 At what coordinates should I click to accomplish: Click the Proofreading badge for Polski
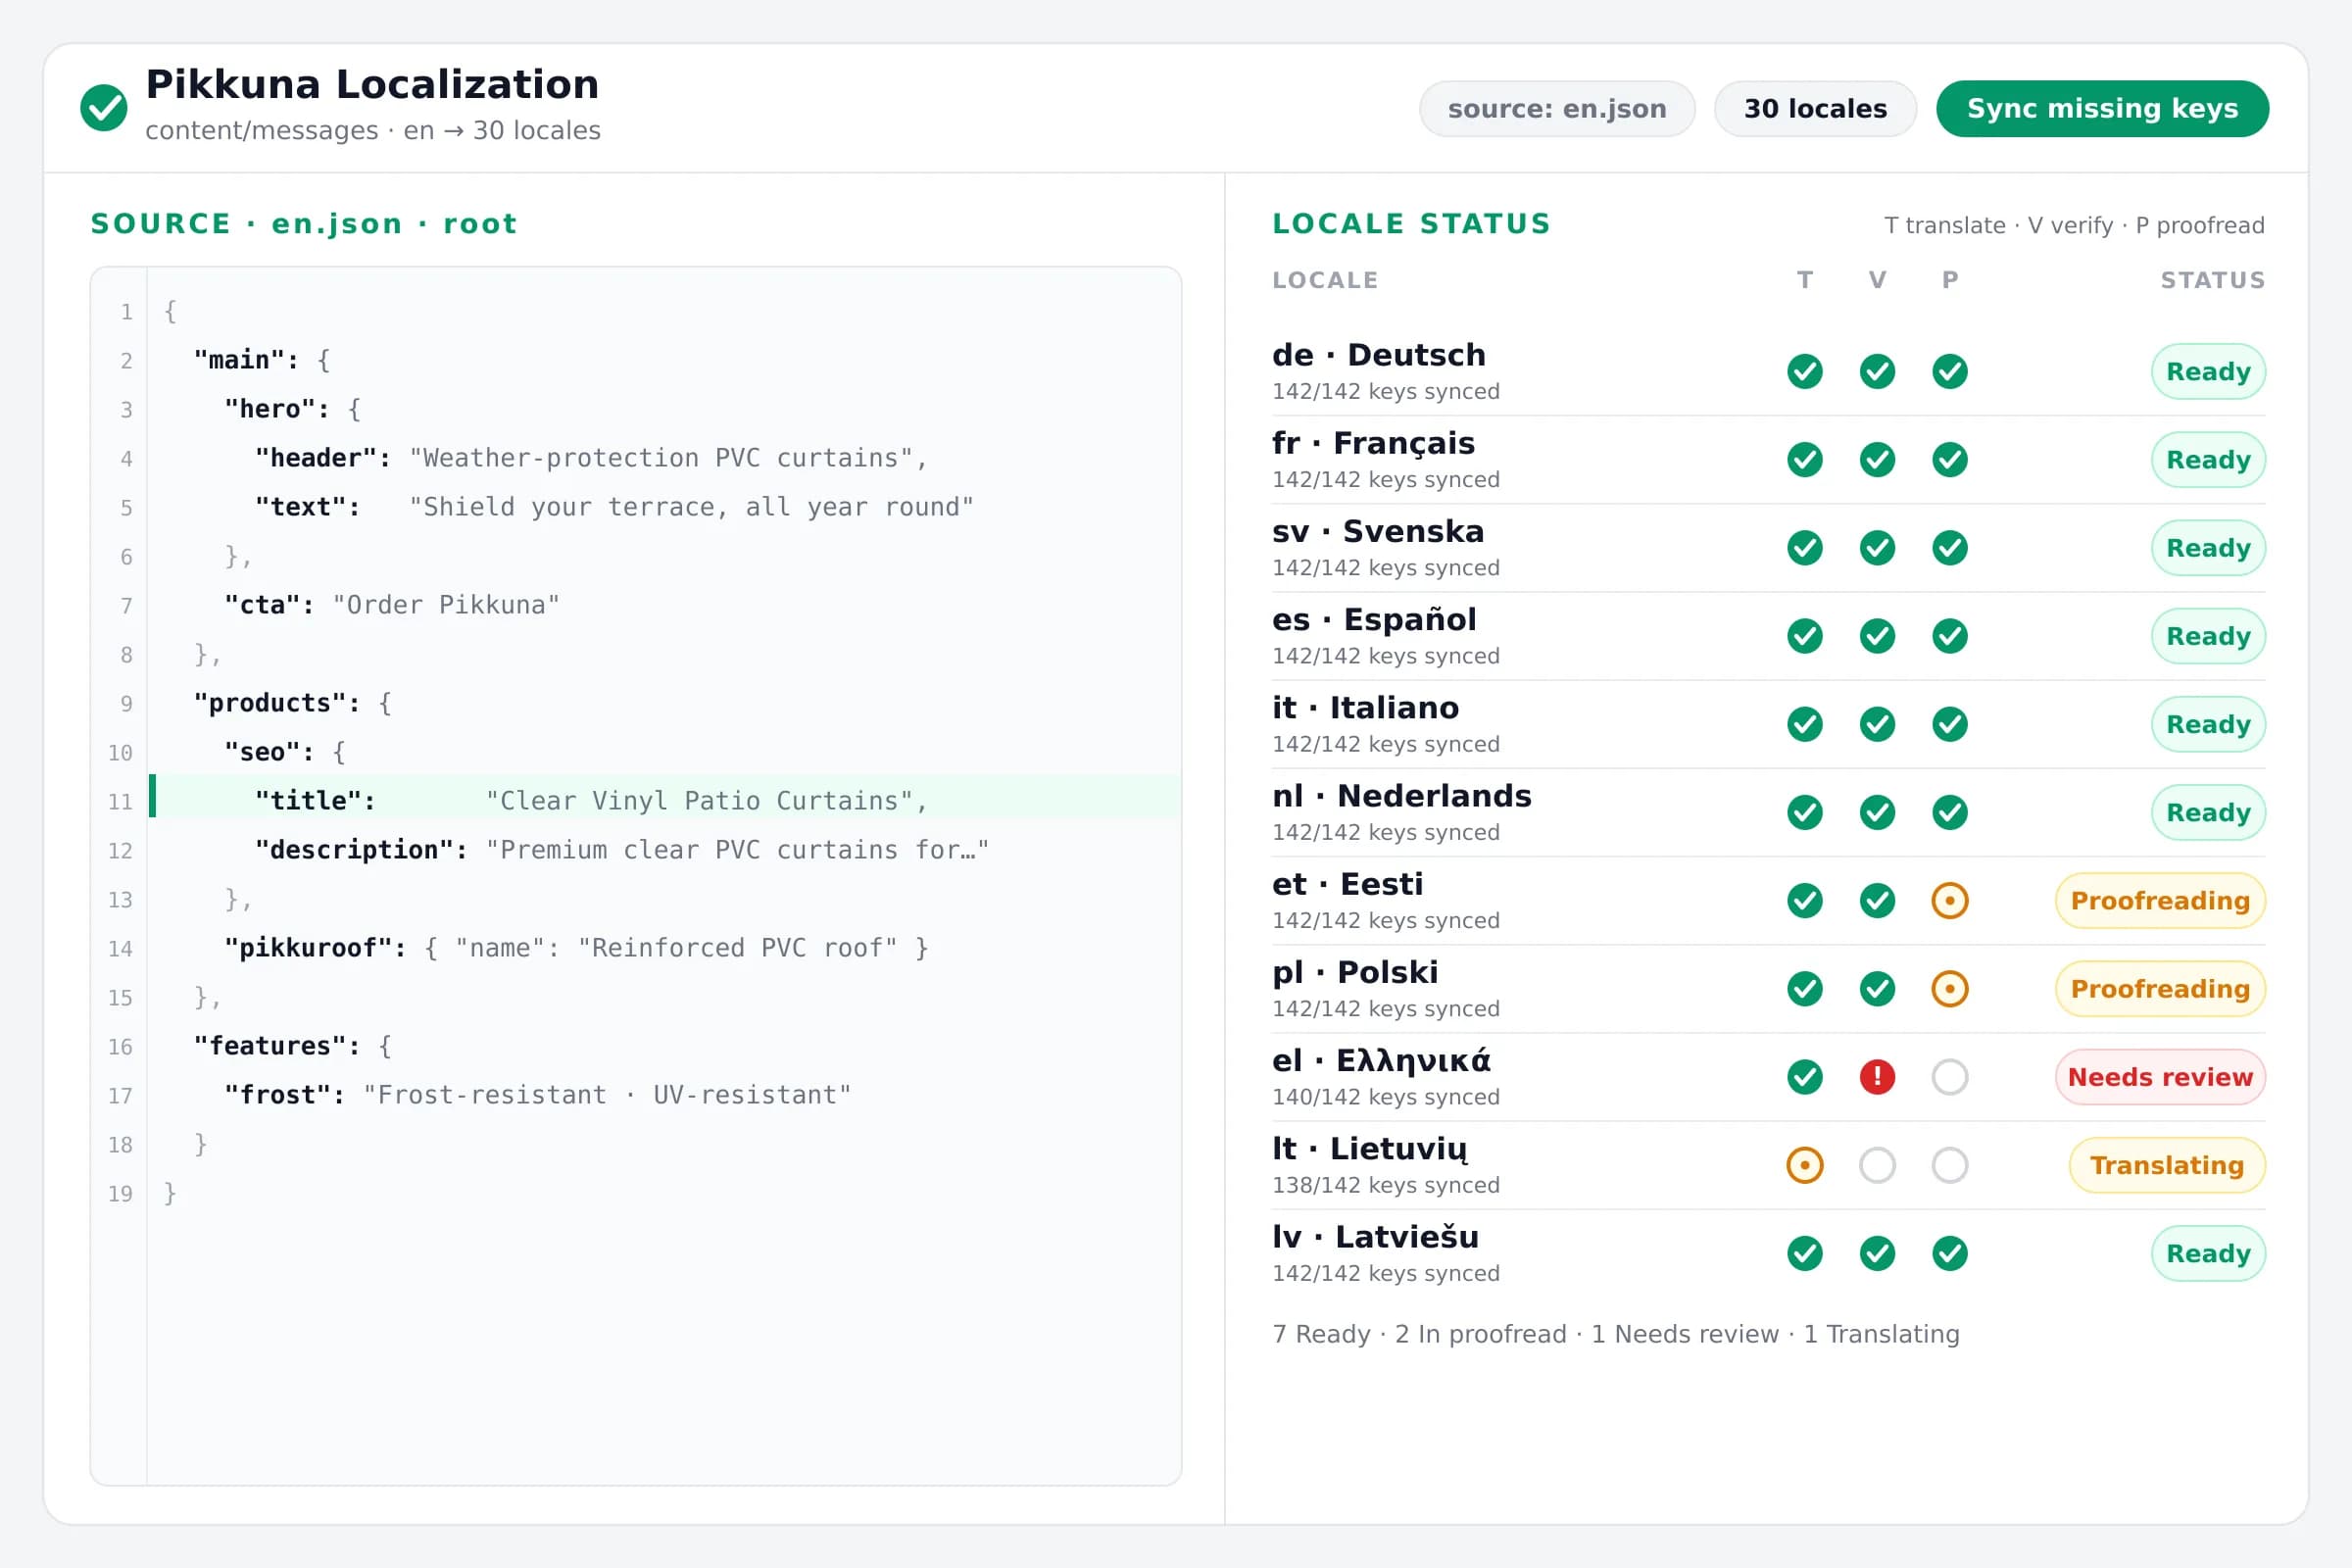click(2160, 989)
